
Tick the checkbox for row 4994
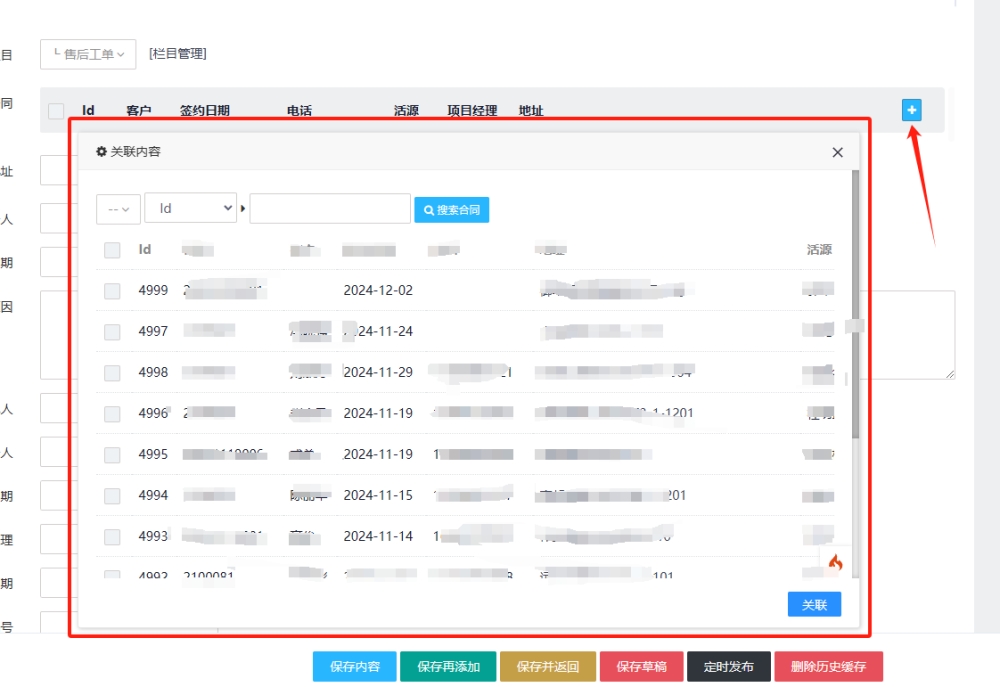pyautogui.click(x=112, y=496)
